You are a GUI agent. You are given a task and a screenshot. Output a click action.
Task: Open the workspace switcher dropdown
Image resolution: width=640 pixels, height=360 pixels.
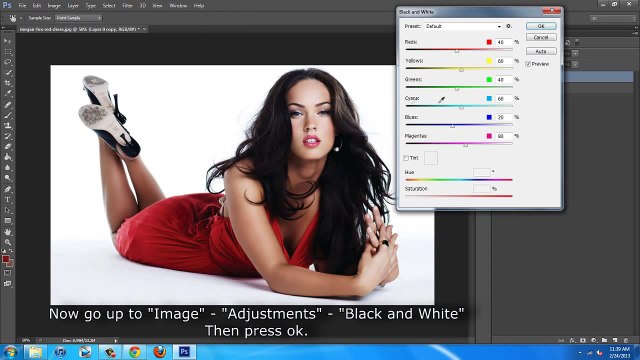pyautogui.click(x=612, y=18)
